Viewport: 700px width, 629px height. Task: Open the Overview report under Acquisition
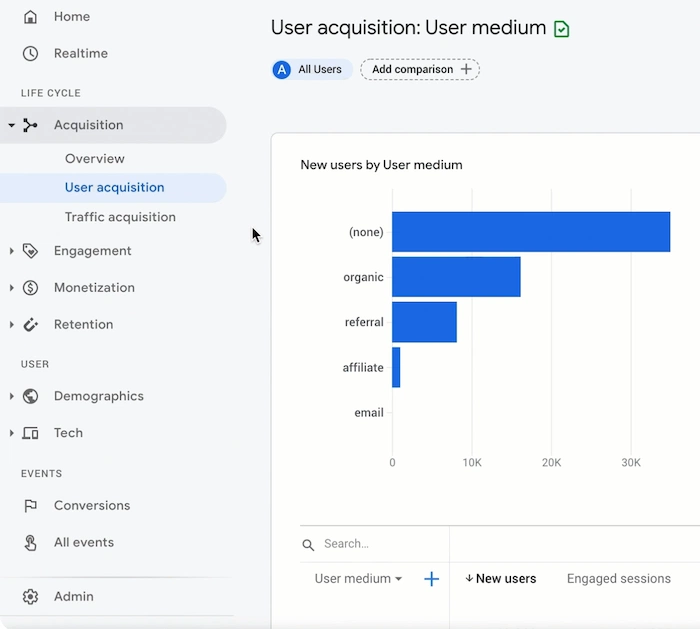pyautogui.click(x=95, y=159)
